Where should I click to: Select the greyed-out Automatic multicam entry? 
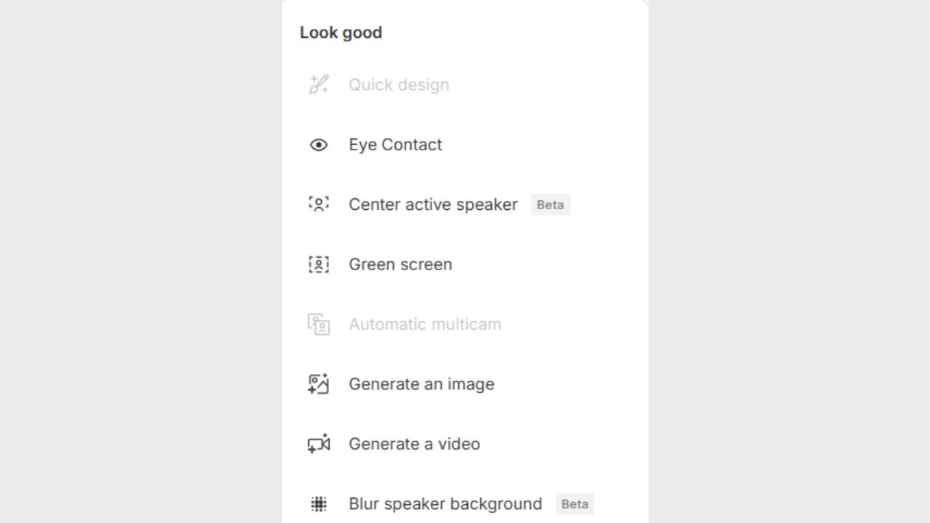pos(425,324)
